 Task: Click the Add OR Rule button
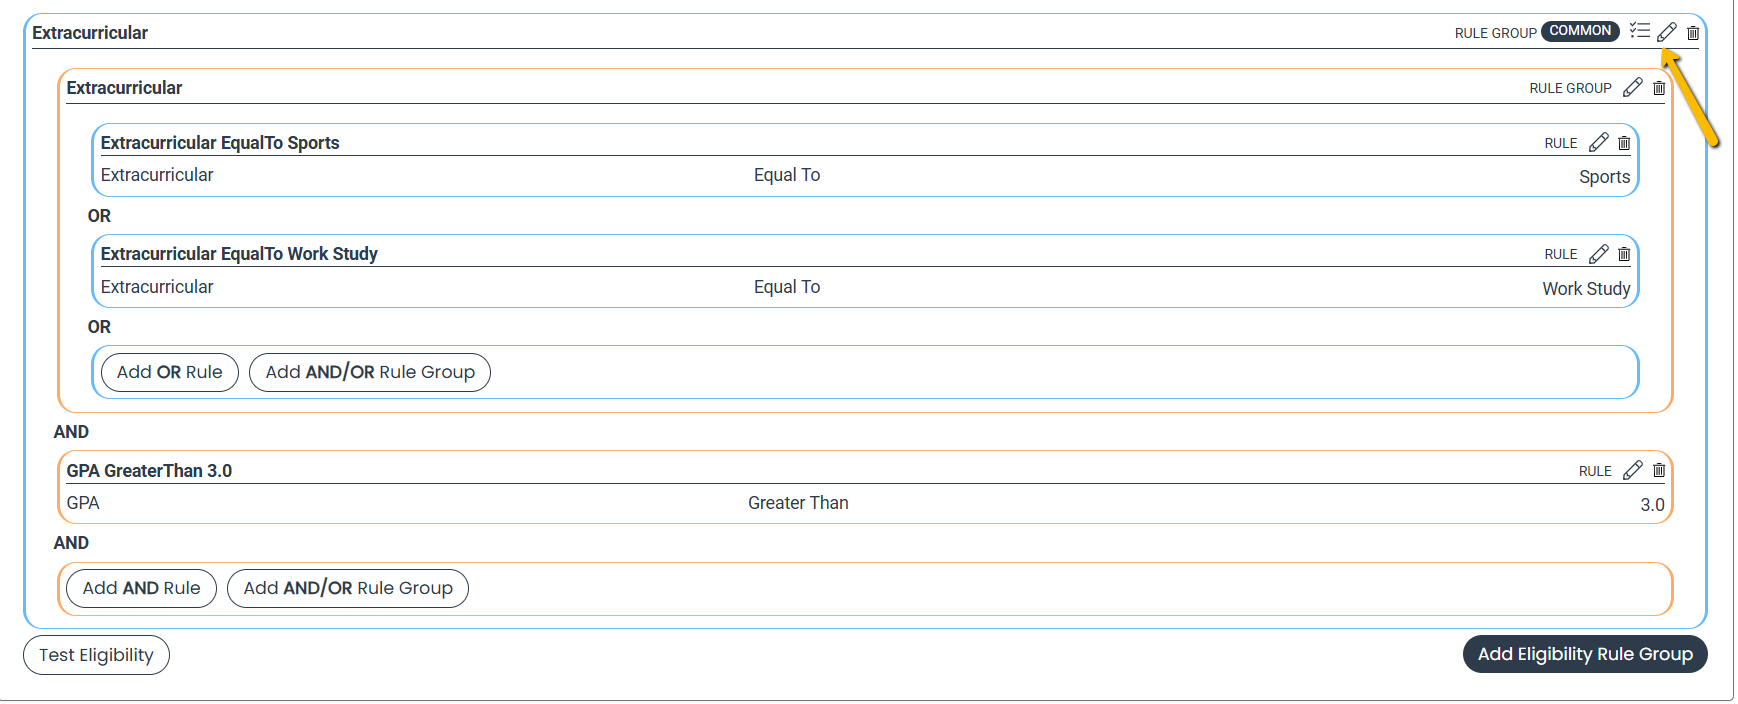tap(169, 372)
